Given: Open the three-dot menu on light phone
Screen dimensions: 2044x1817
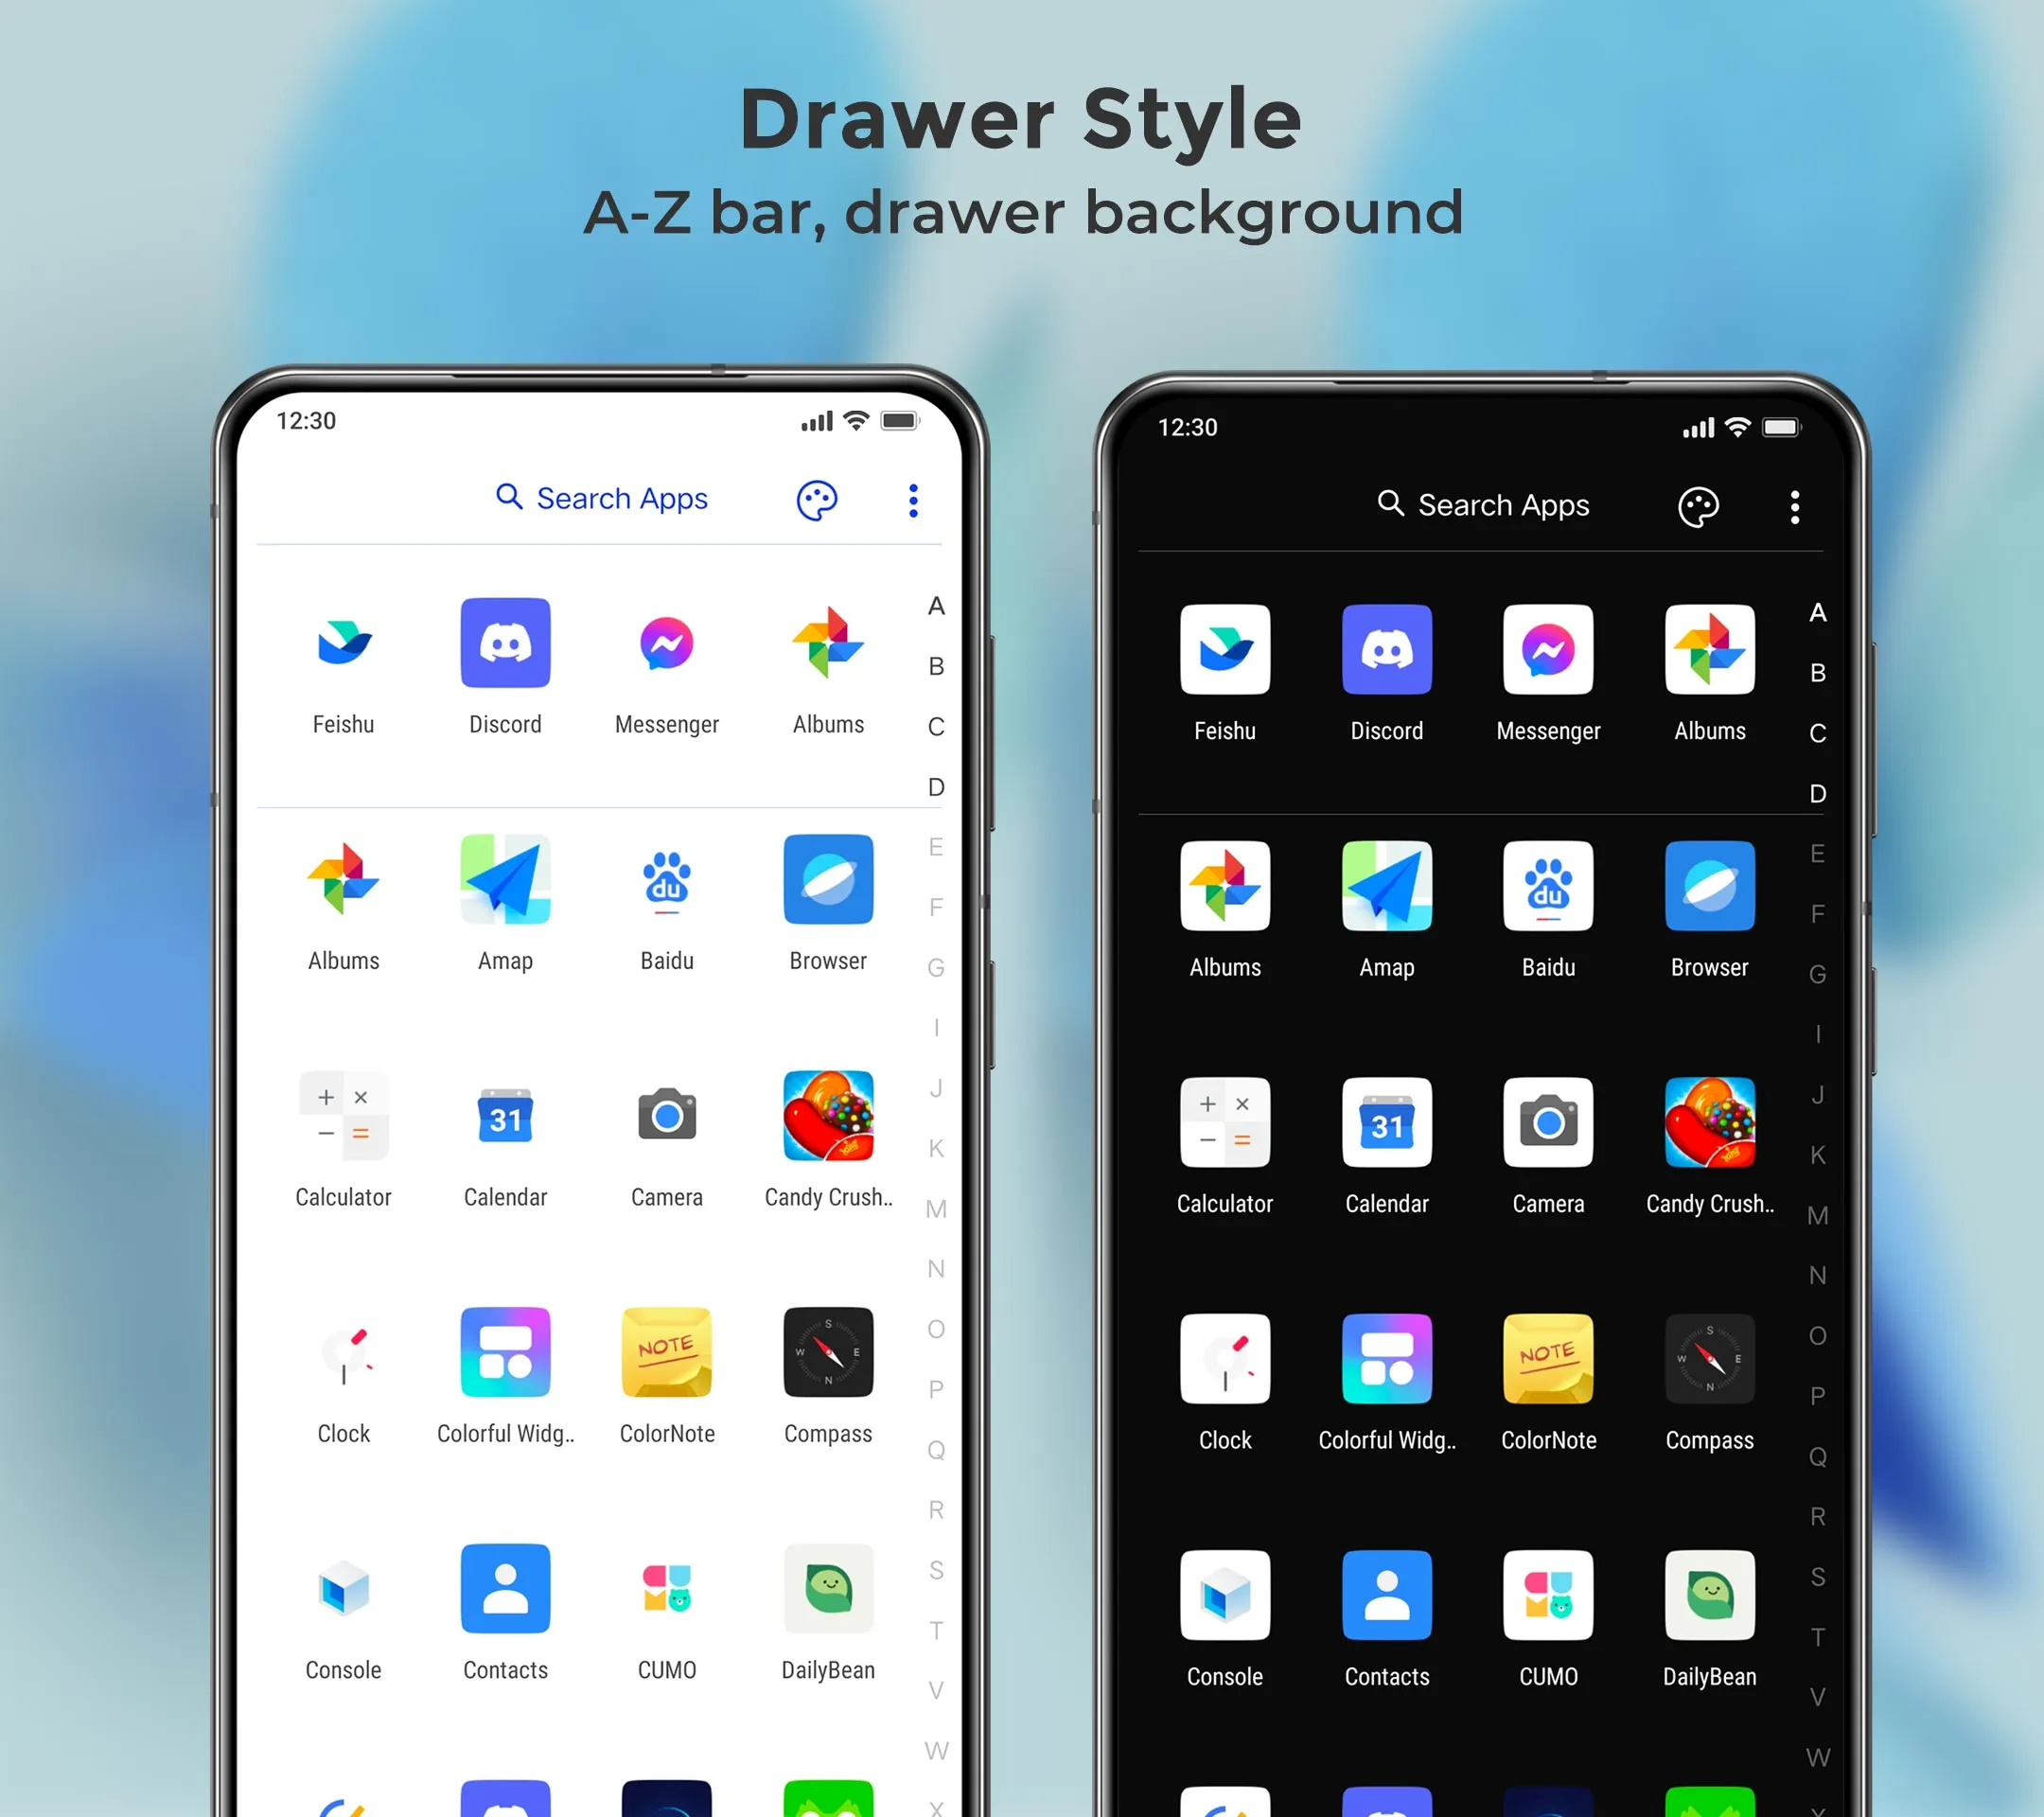Looking at the screenshot, I should [913, 500].
